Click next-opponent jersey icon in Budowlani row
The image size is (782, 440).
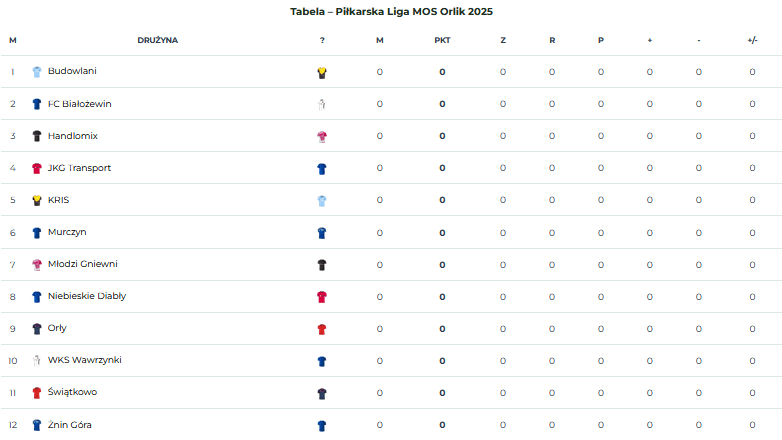tap(322, 72)
